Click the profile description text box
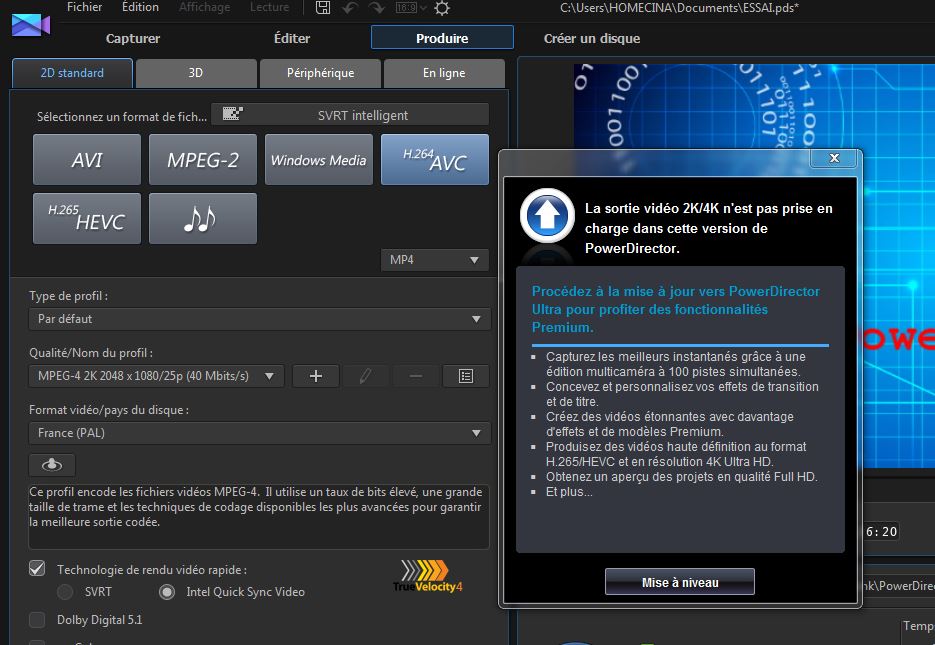The width and height of the screenshot is (935, 645). tap(259, 517)
